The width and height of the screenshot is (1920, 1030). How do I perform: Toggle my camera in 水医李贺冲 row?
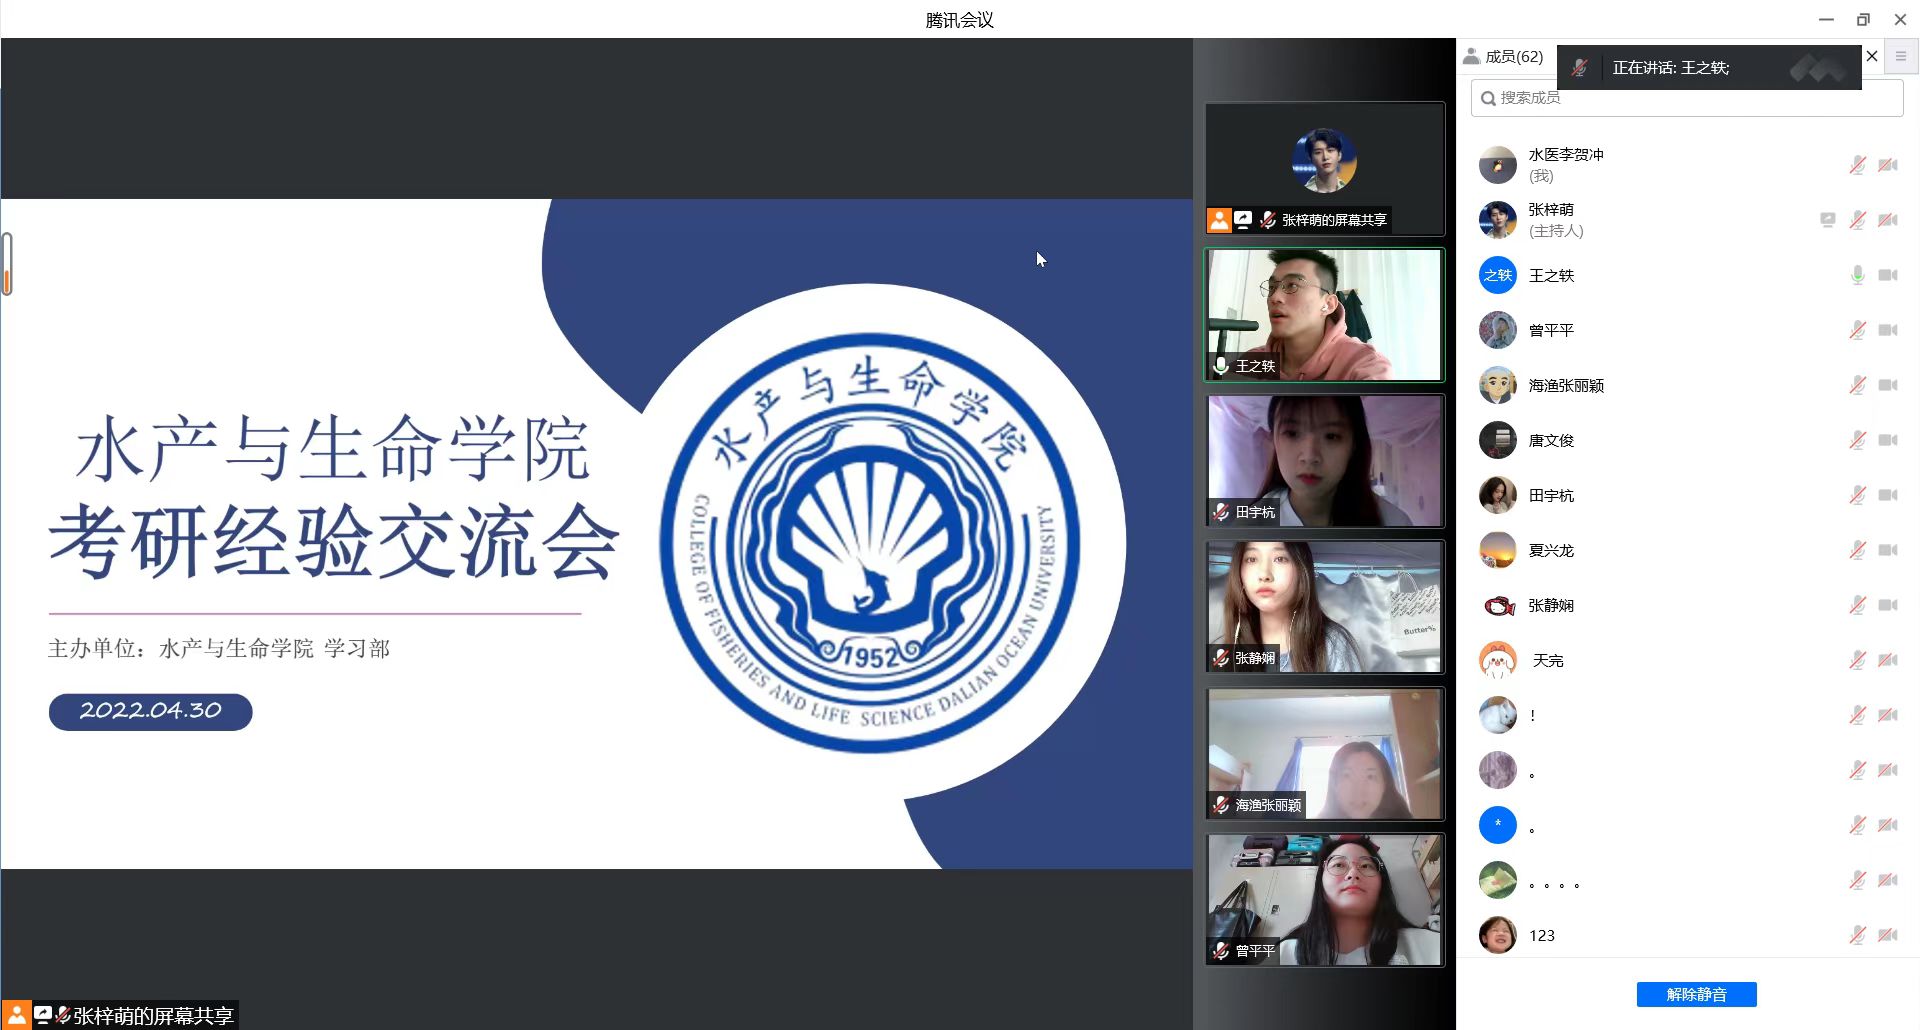pos(1887,165)
